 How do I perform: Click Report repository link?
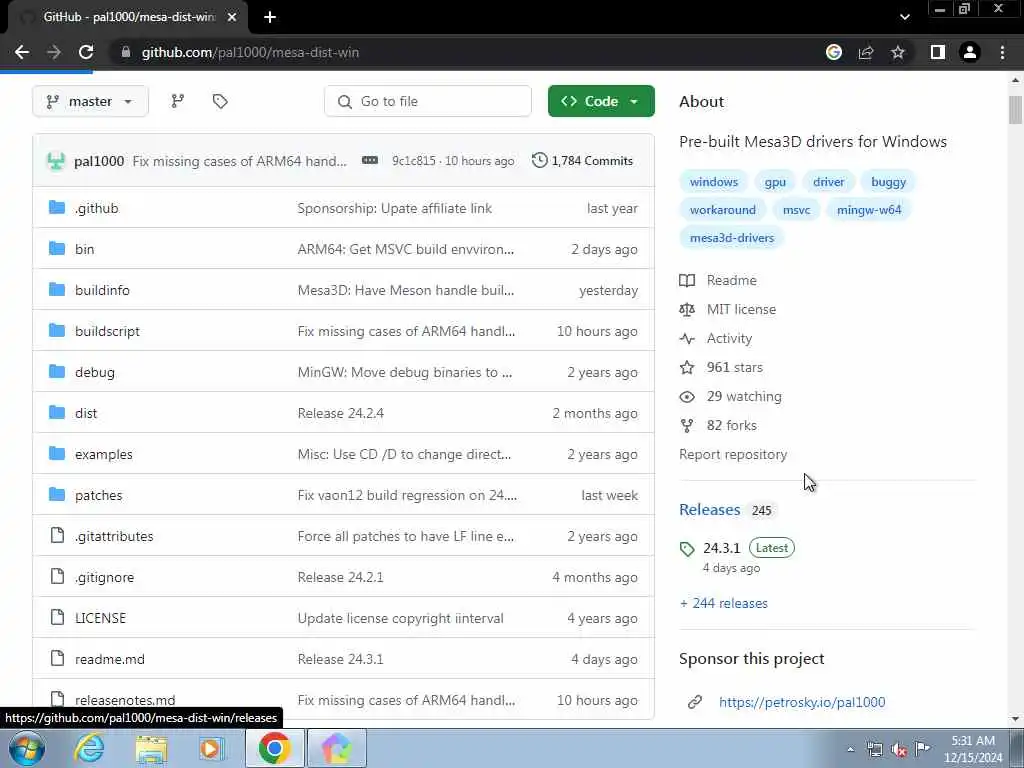tap(733, 455)
